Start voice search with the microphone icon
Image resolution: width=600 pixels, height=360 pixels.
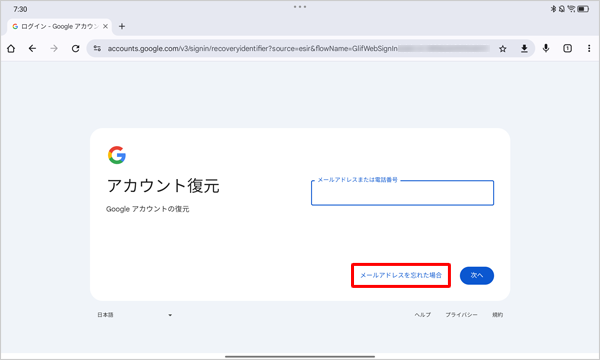(x=546, y=48)
